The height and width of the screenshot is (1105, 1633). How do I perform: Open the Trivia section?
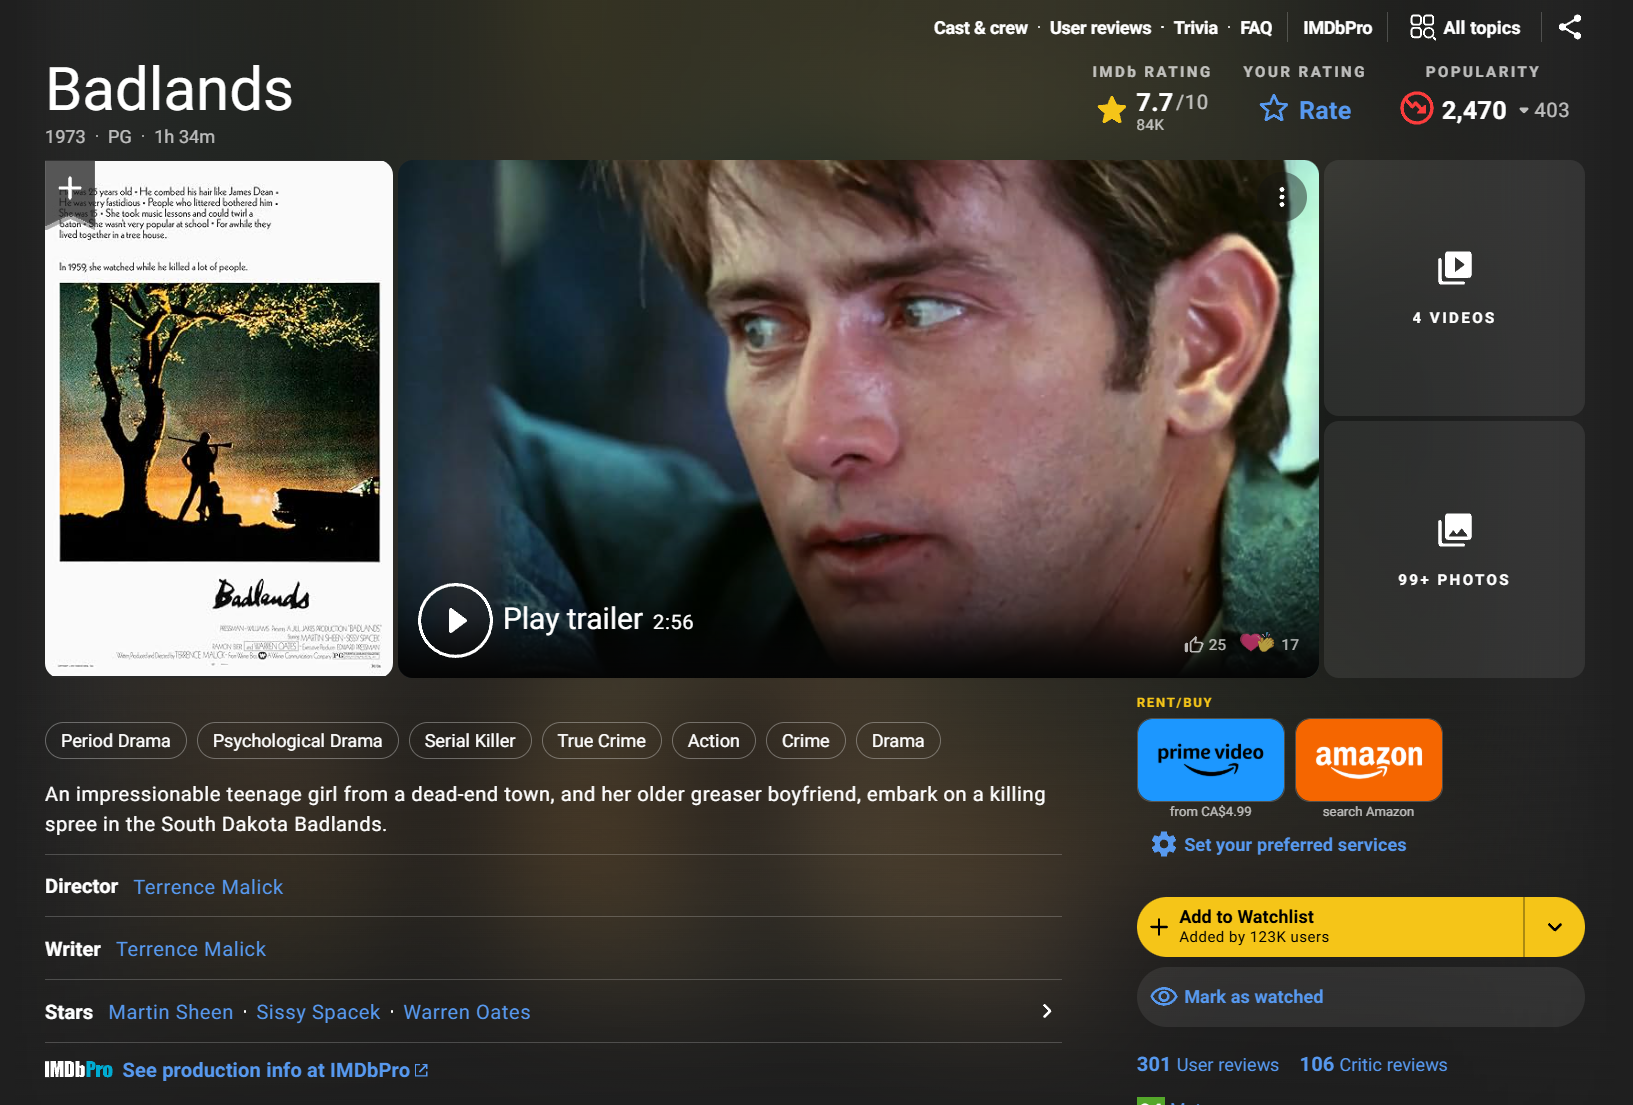pyautogui.click(x=1196, y=28)
